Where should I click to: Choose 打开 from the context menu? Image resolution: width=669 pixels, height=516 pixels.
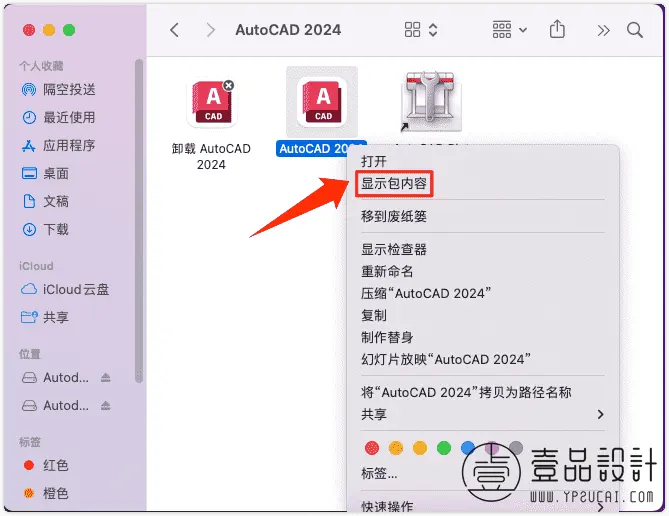point(374,161)
